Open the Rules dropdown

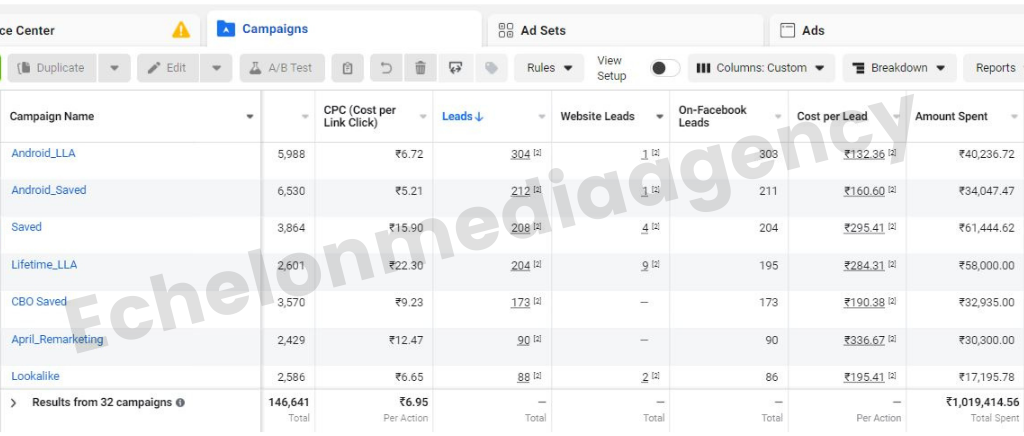tap(549, 68)
